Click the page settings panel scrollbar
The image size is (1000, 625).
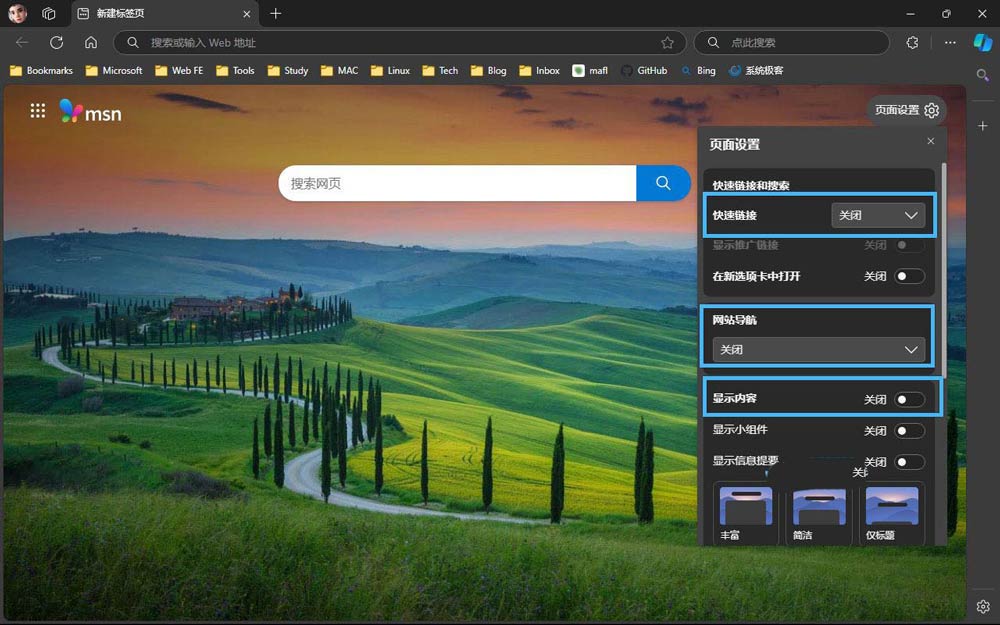(x=944, y=270)
